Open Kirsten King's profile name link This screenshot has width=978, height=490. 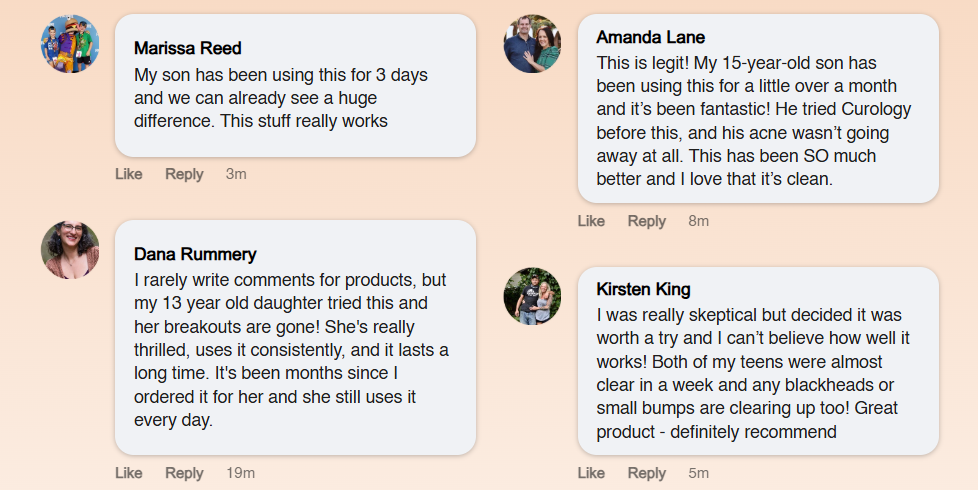pyautogui.click(x=643, y=290)
